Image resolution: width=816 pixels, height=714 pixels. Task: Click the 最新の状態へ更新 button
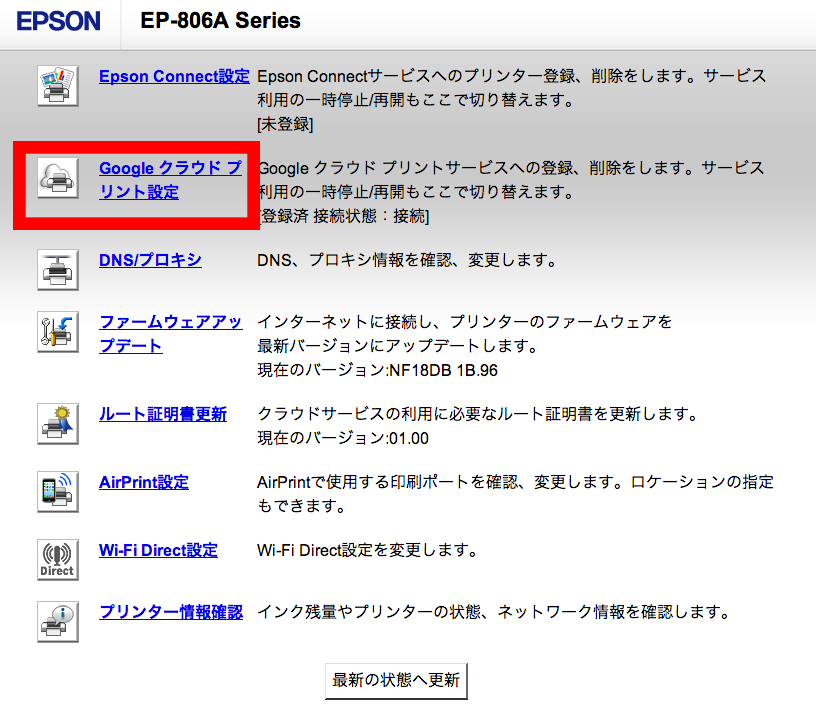396,681
